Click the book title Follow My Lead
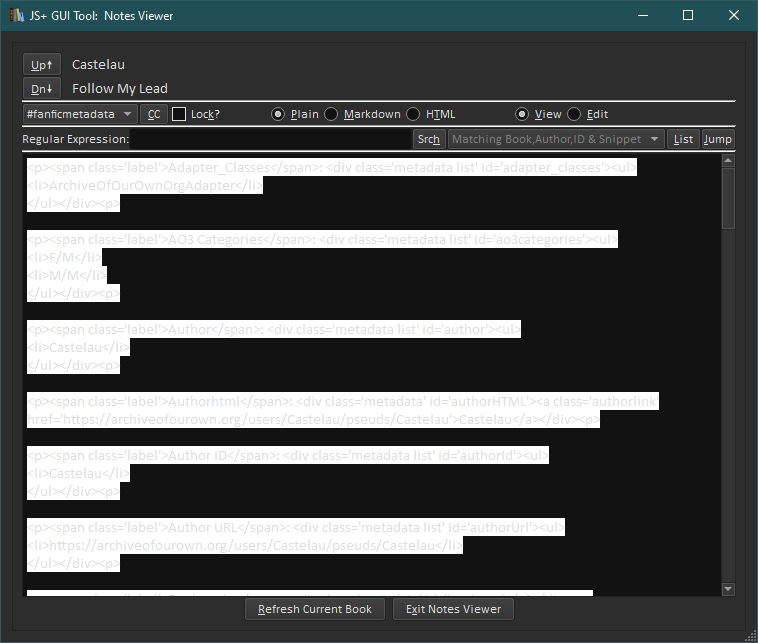 [x=120, y=88]
